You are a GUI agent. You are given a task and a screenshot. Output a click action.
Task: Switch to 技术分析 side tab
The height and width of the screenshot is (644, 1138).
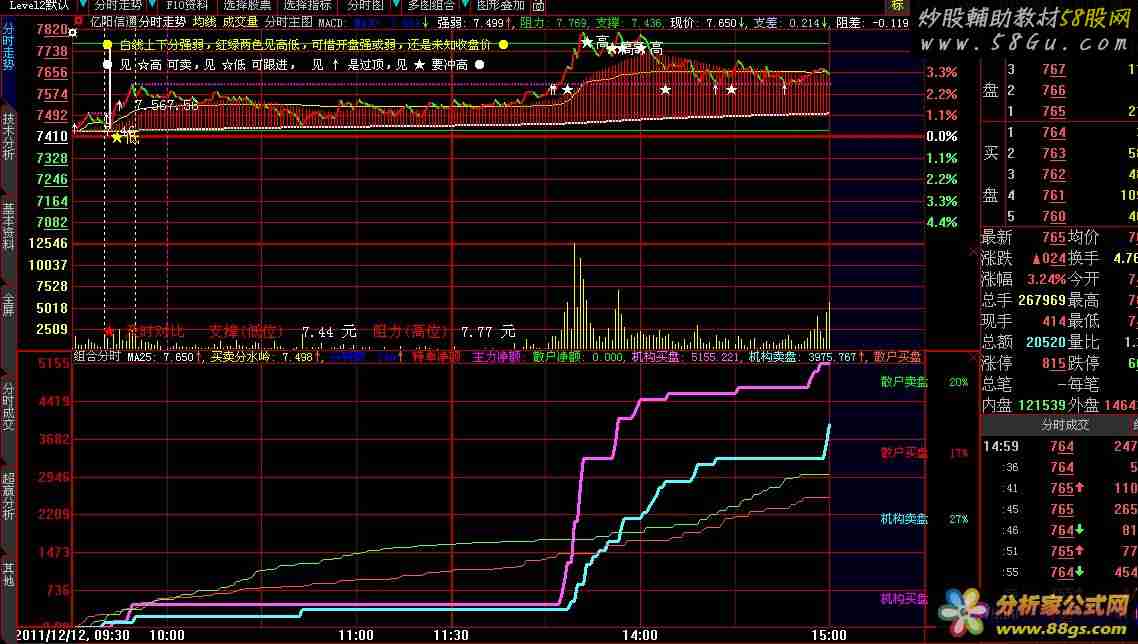(8, 136)
